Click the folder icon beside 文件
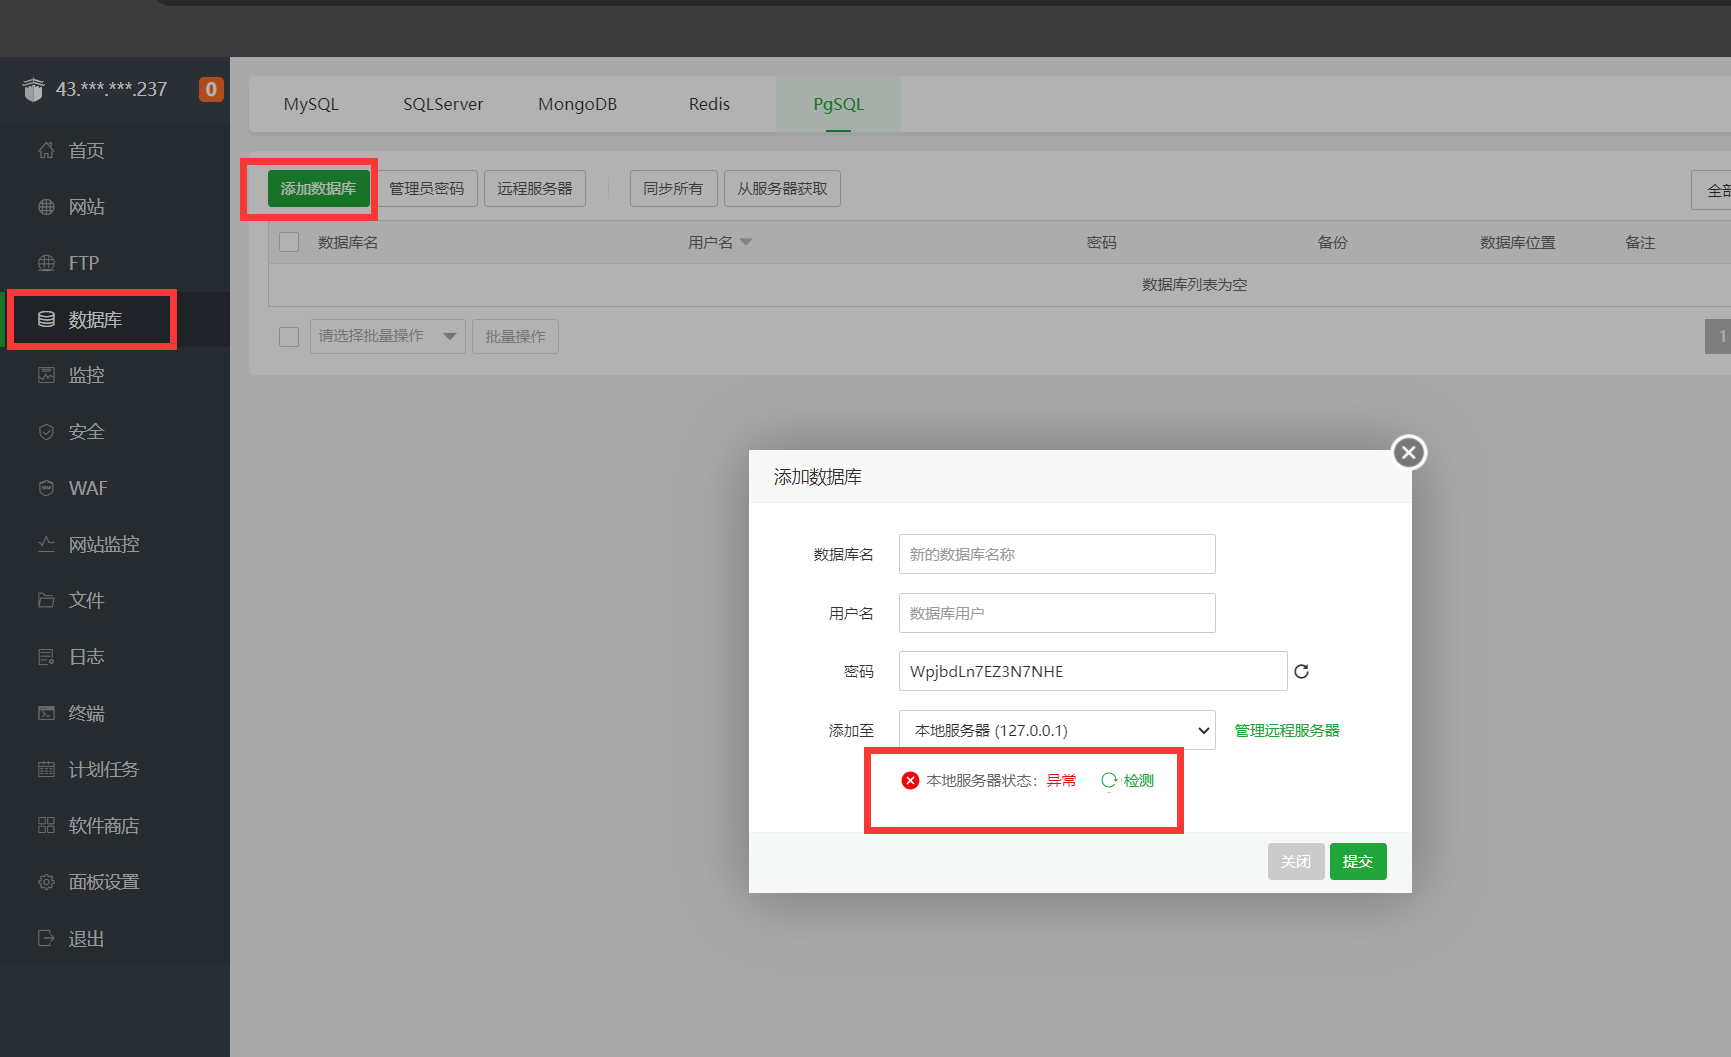The image size is (1731, 1057). point(46,600)
